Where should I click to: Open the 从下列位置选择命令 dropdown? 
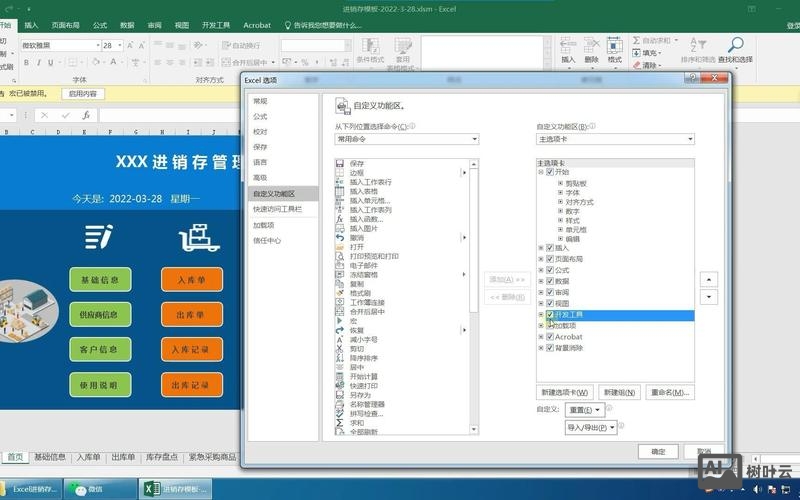pyautogui.click(x=407, y=139)
